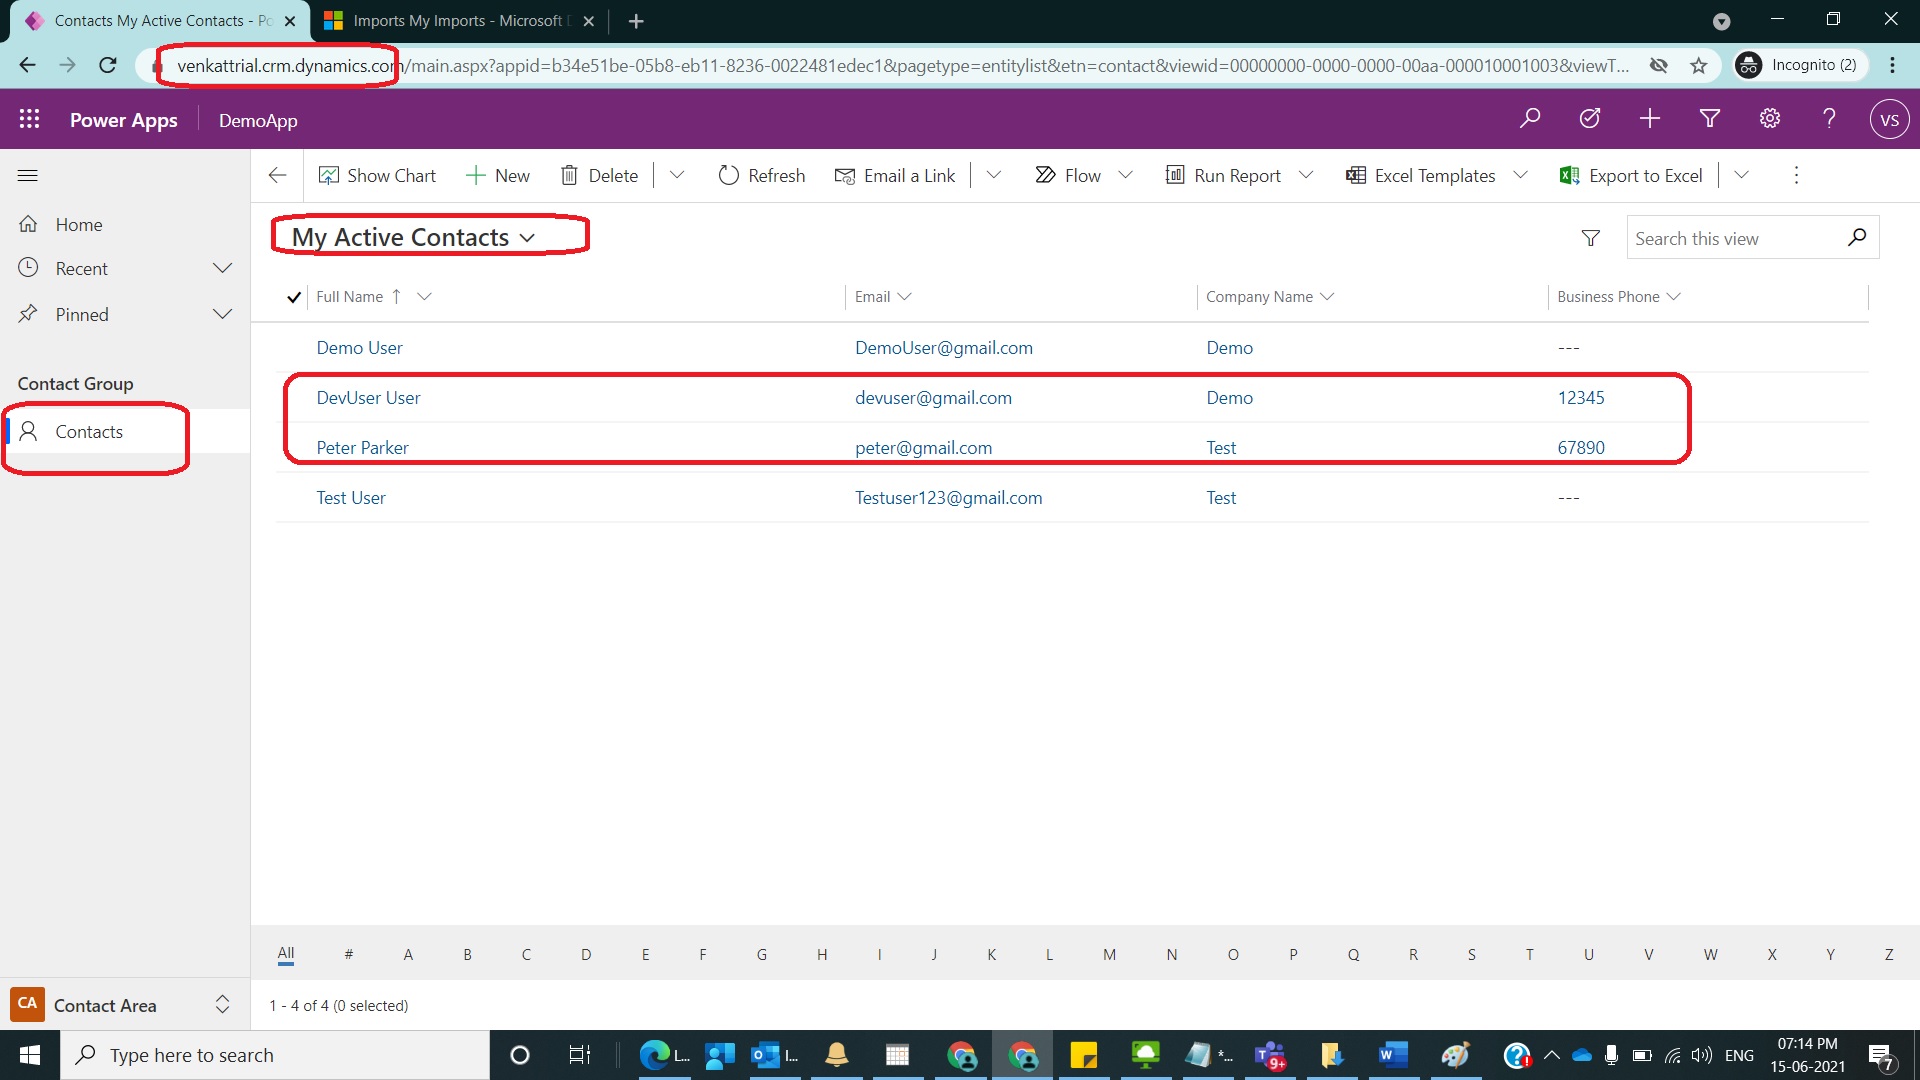Screen dimensions: 1920x1080
Task: Click the Run Report icon
Action: point(1176,175)
